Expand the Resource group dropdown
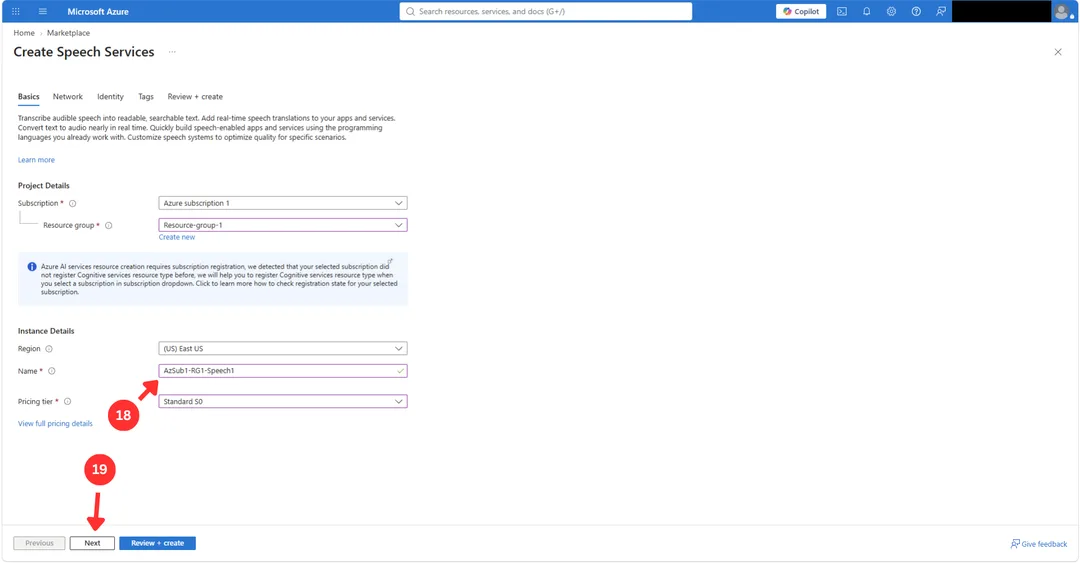1080x563 pixels. tap(282, 225)
